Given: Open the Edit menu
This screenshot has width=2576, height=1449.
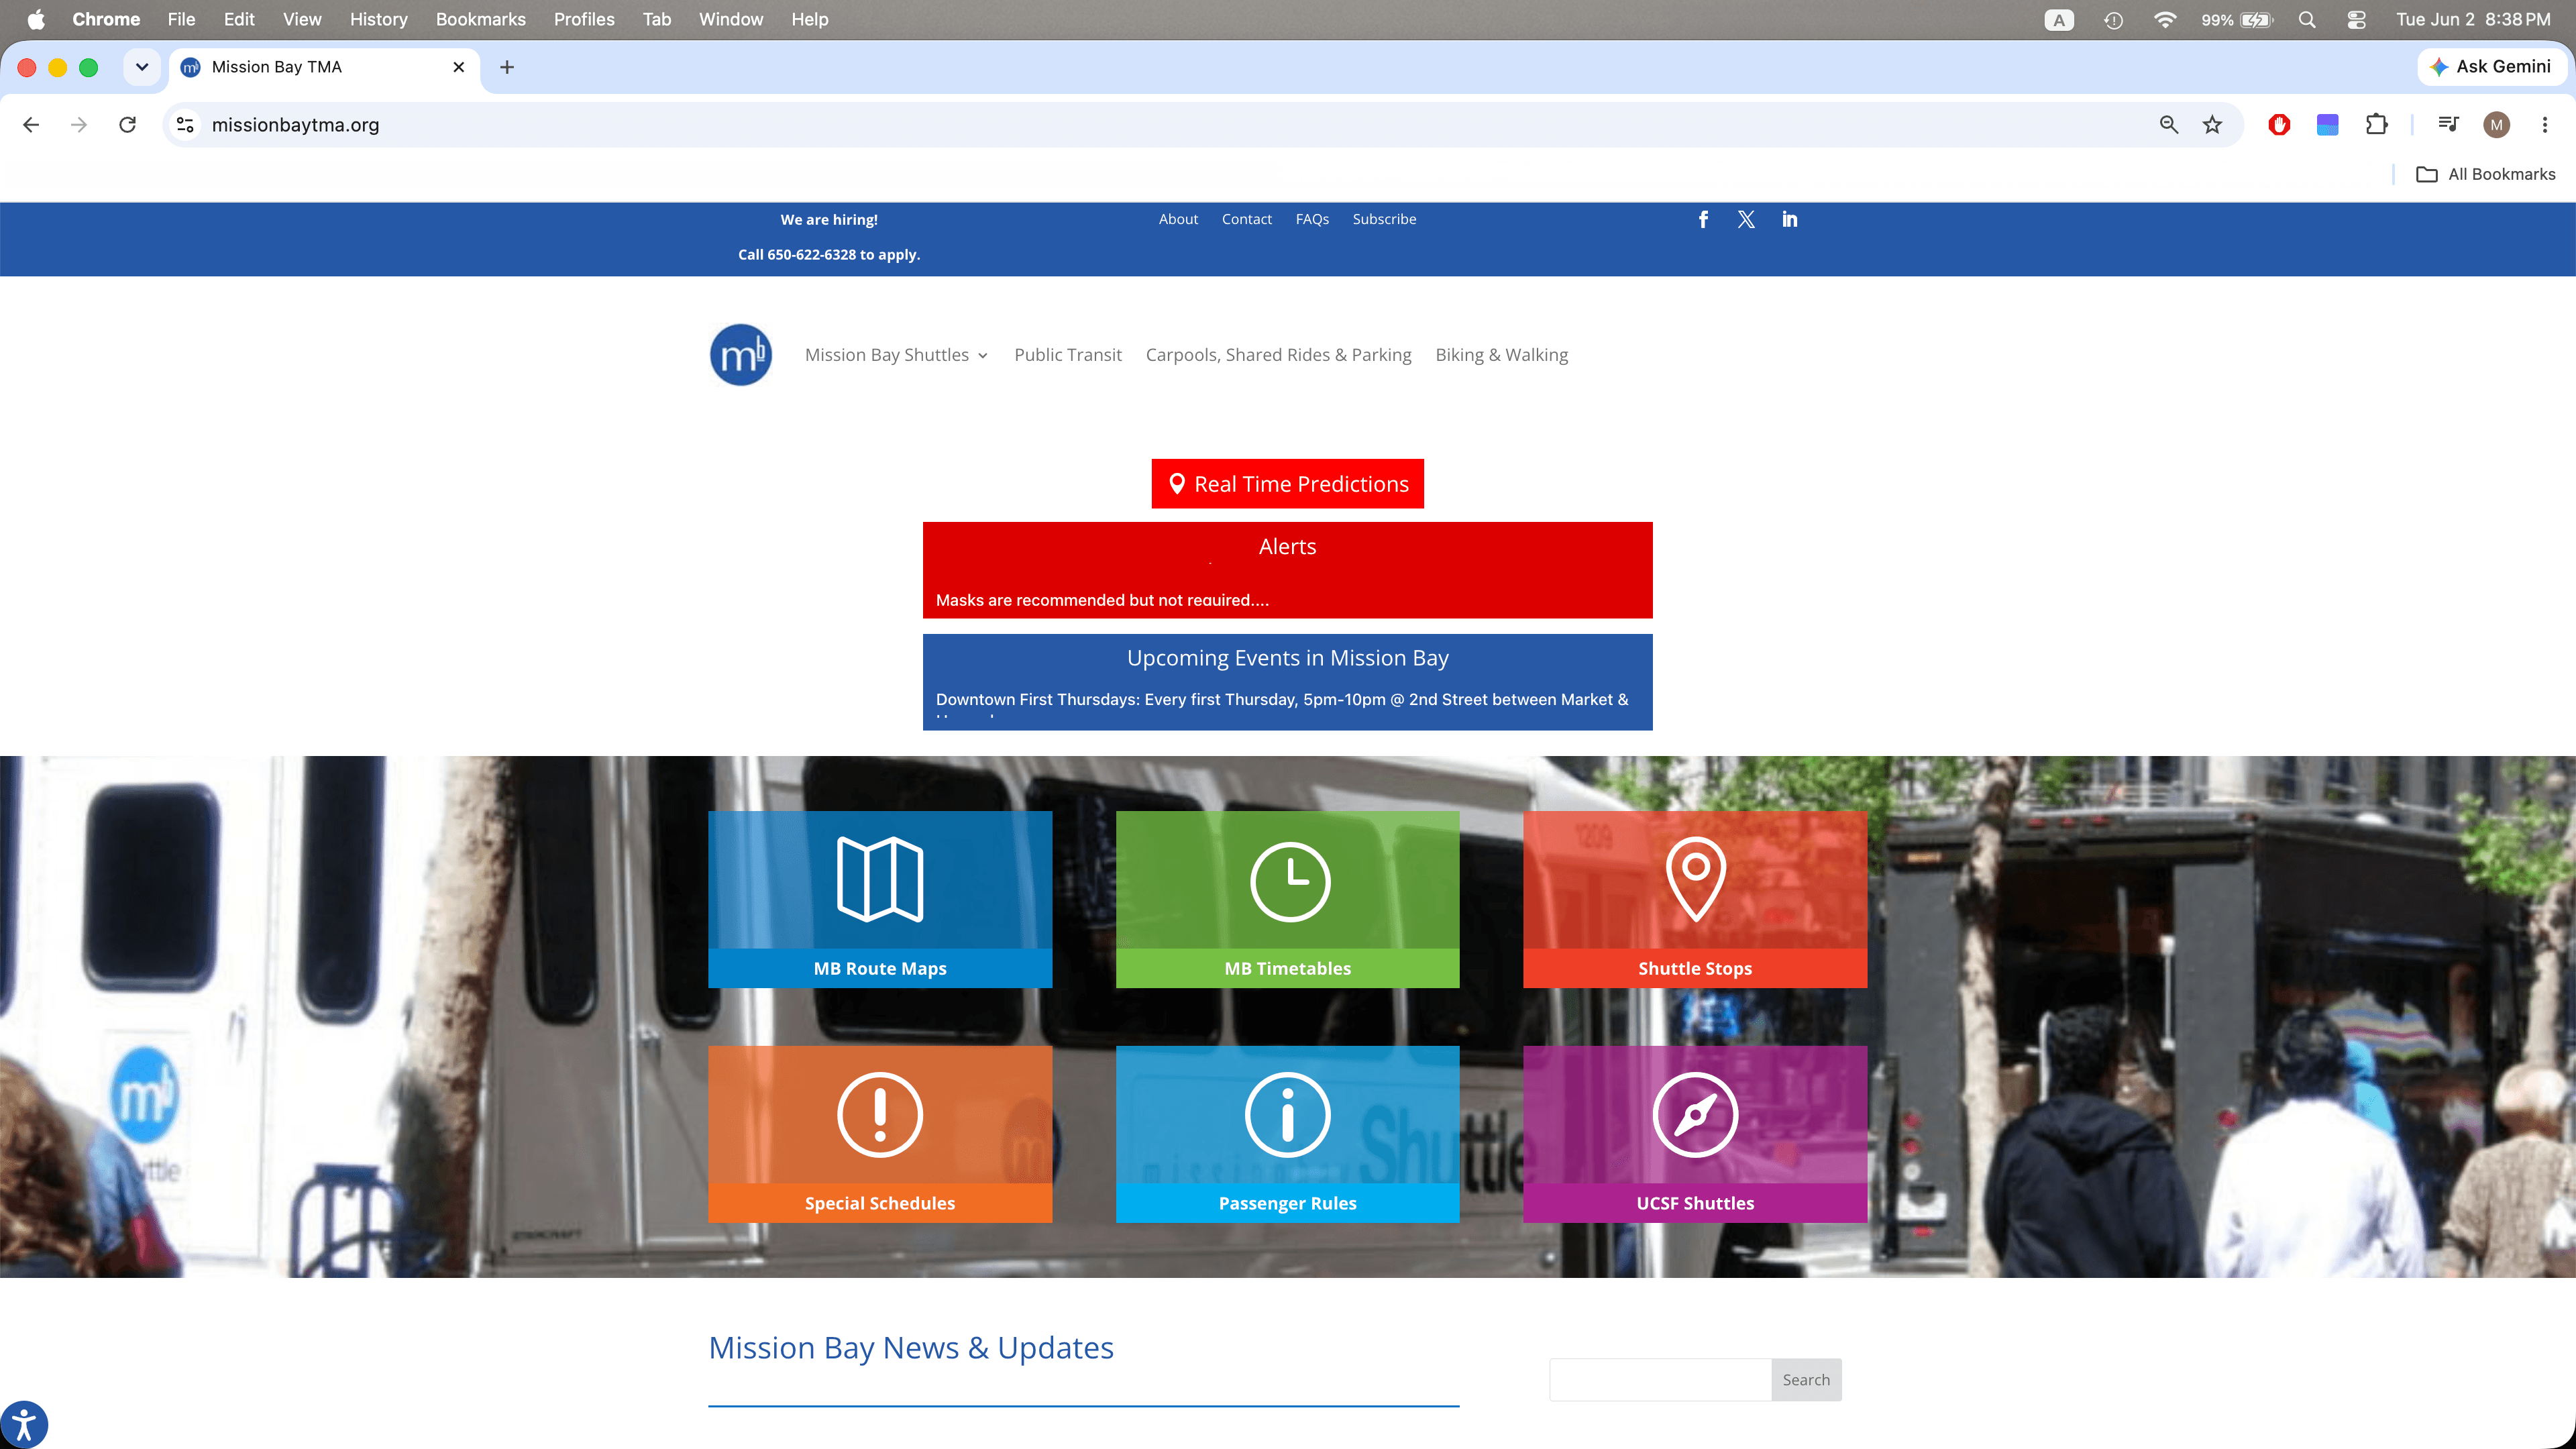Looking at the screenshot, I should tap(239, 19).
